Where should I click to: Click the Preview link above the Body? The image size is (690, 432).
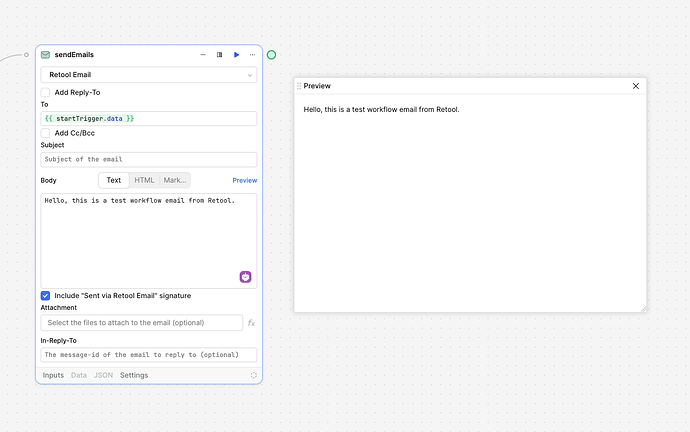coord(244,180)
